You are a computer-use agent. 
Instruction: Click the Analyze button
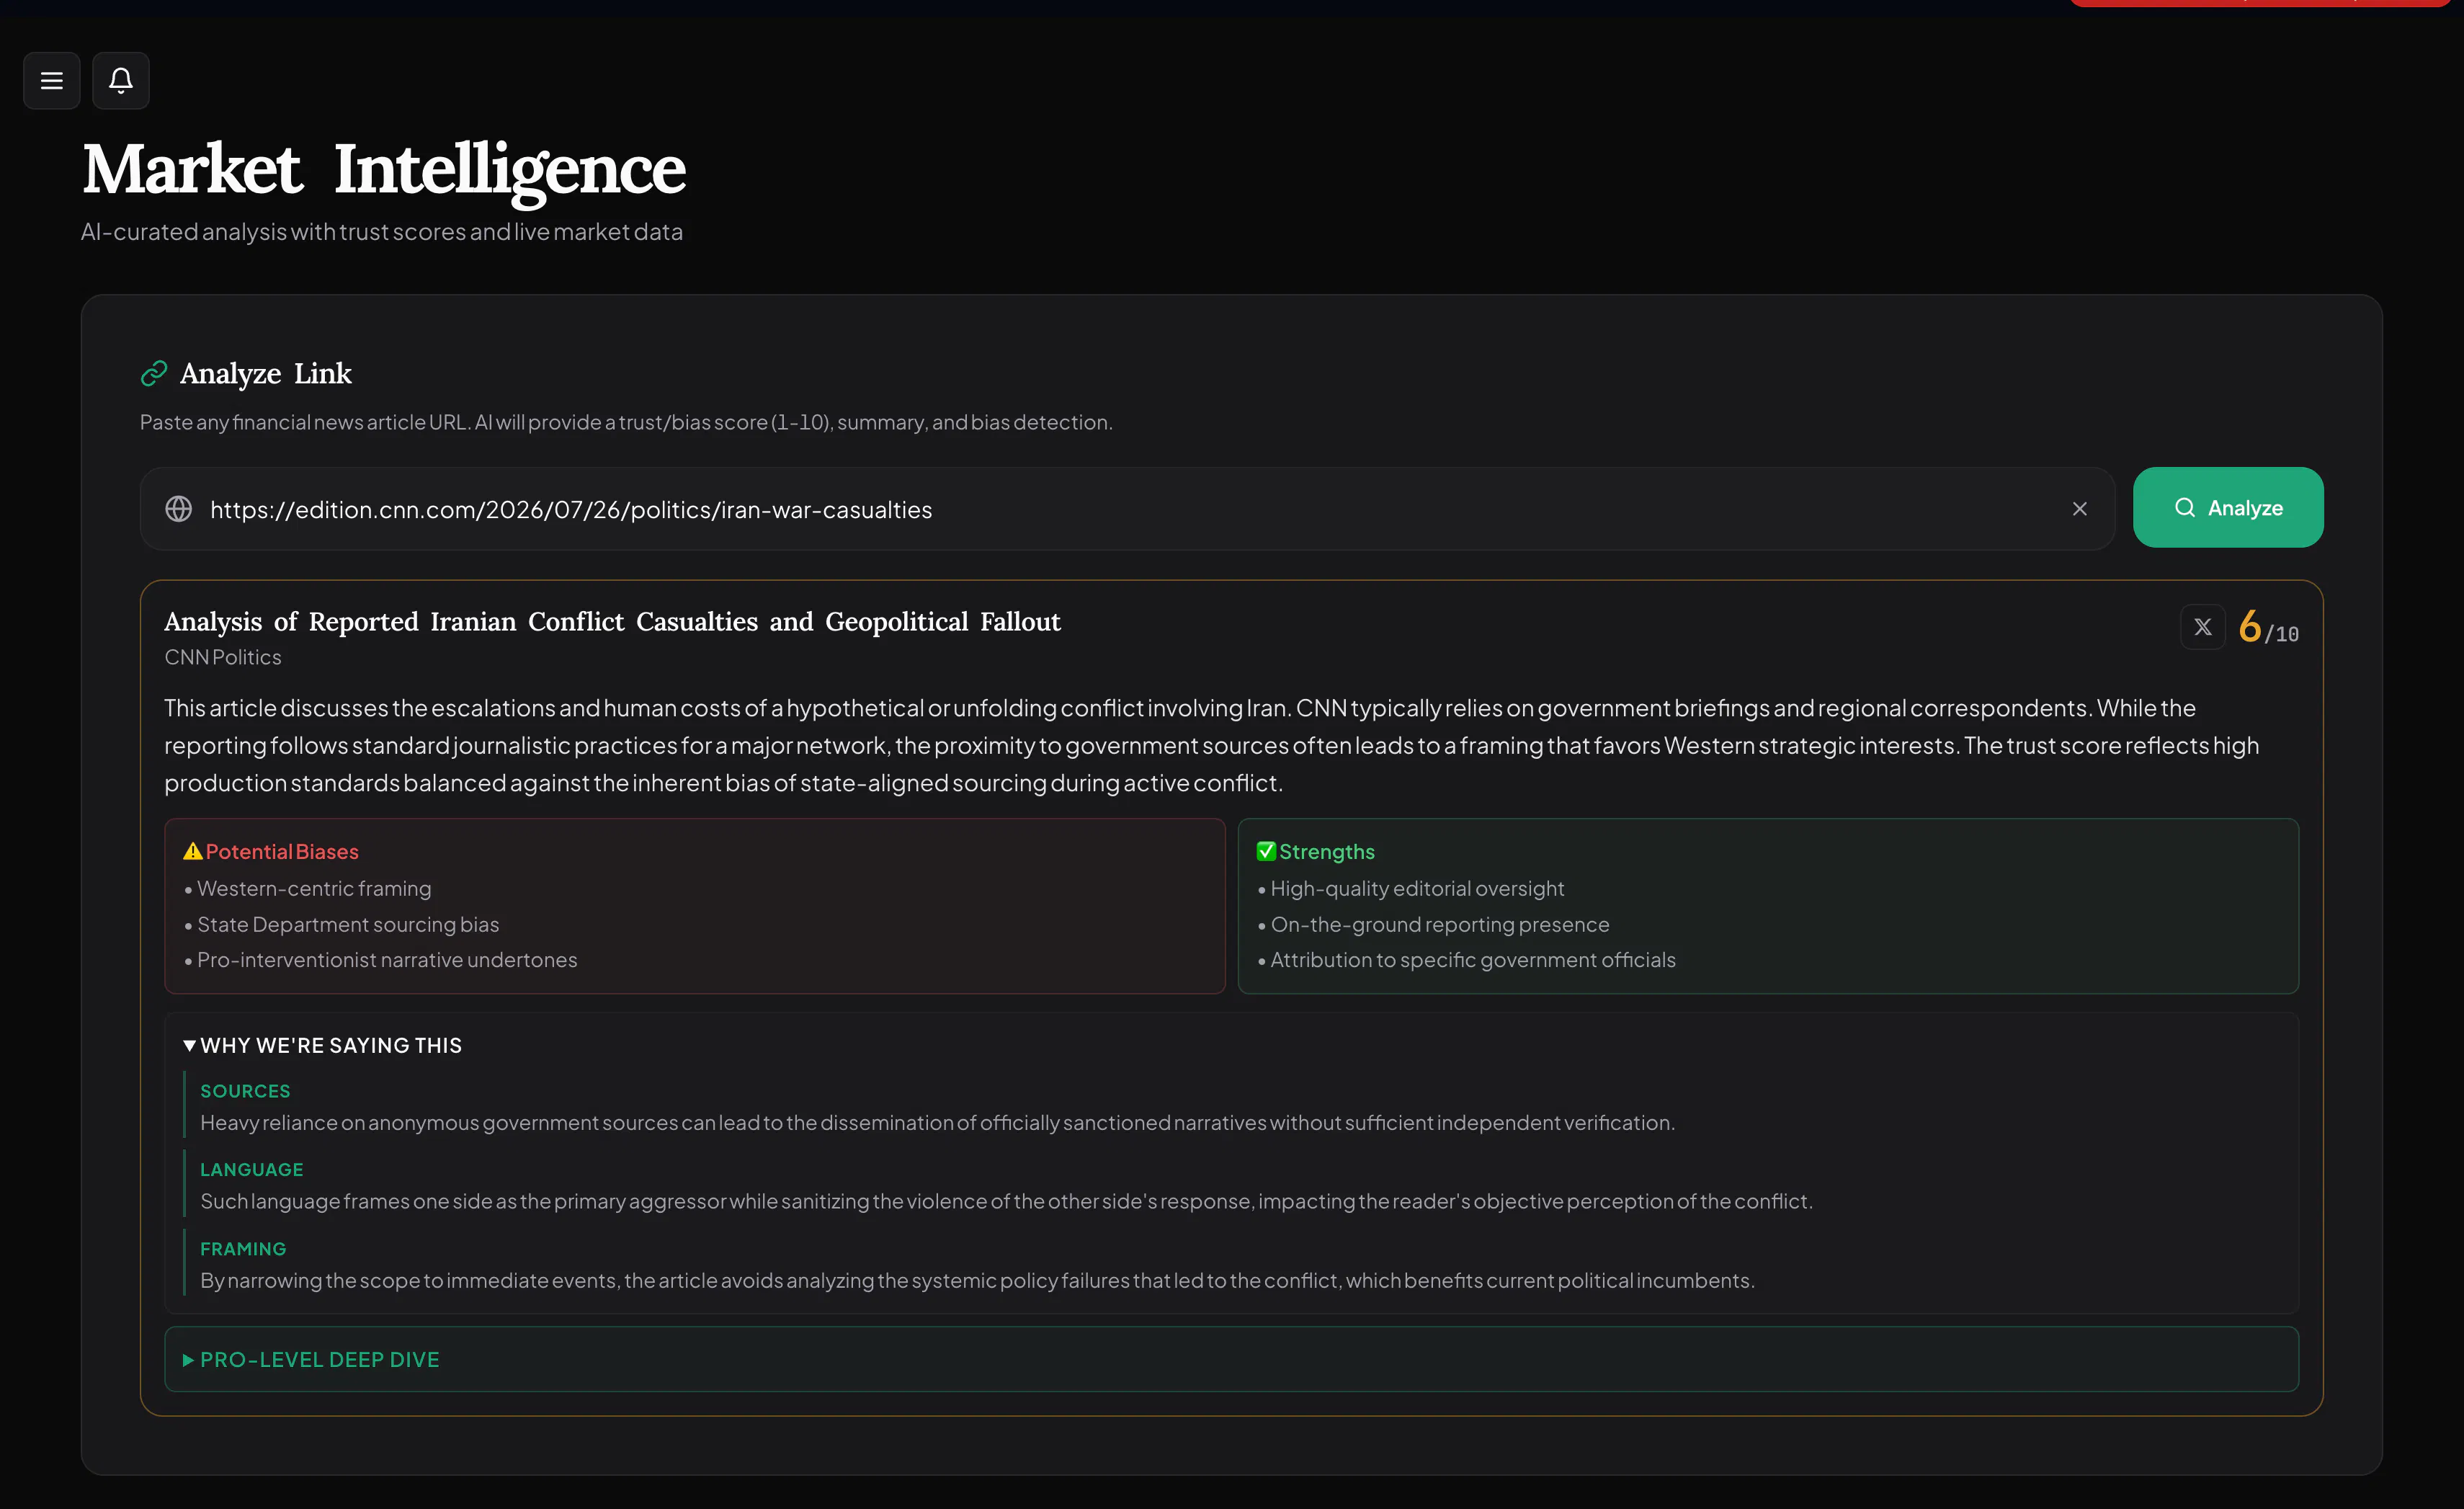pyautogui.click(x=2228, y=507)
